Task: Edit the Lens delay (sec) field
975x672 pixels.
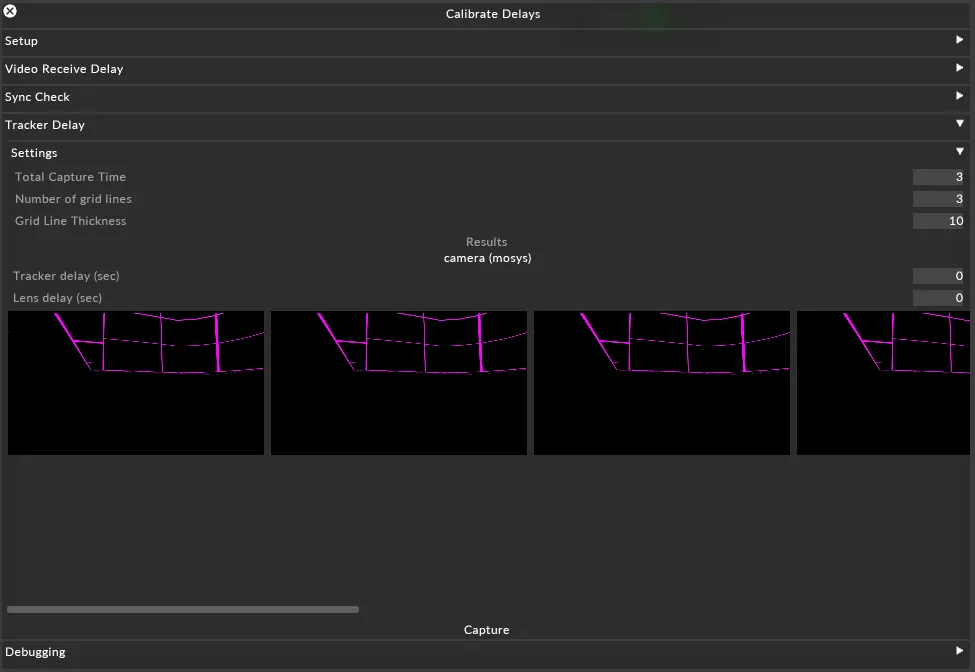Action: point(940,297)
